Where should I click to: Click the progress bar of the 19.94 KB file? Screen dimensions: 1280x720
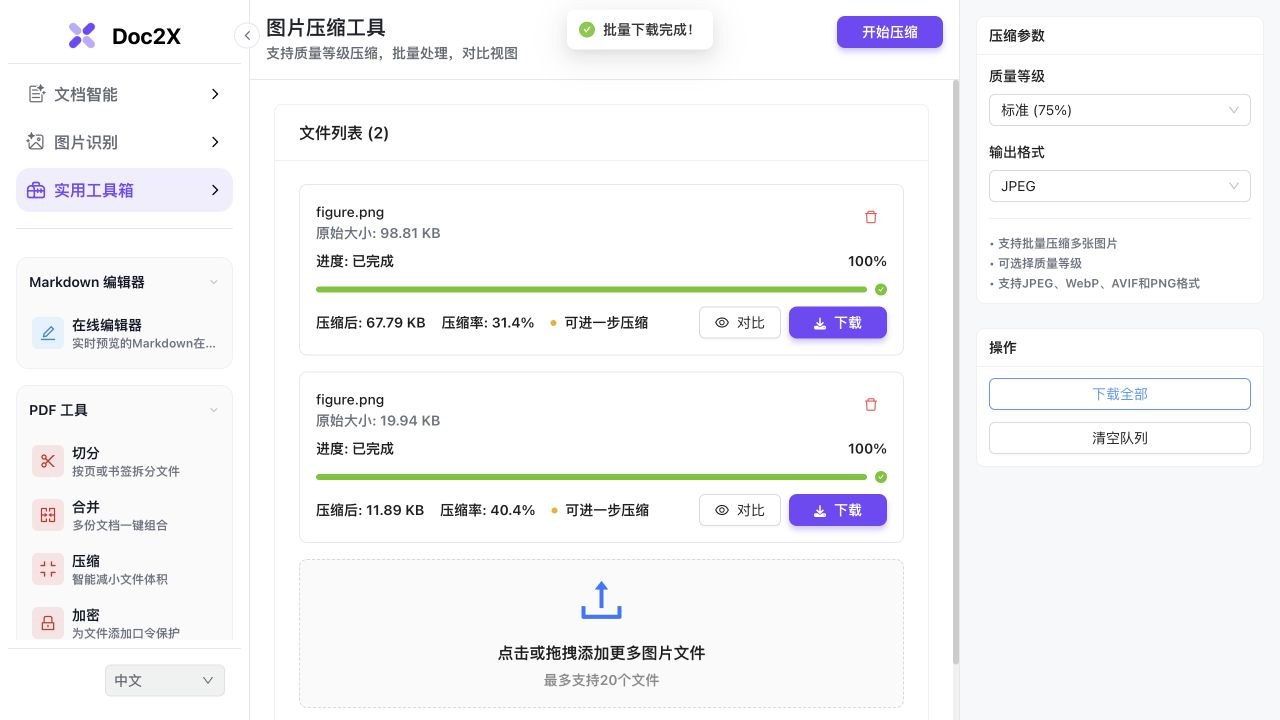(591, 477)
